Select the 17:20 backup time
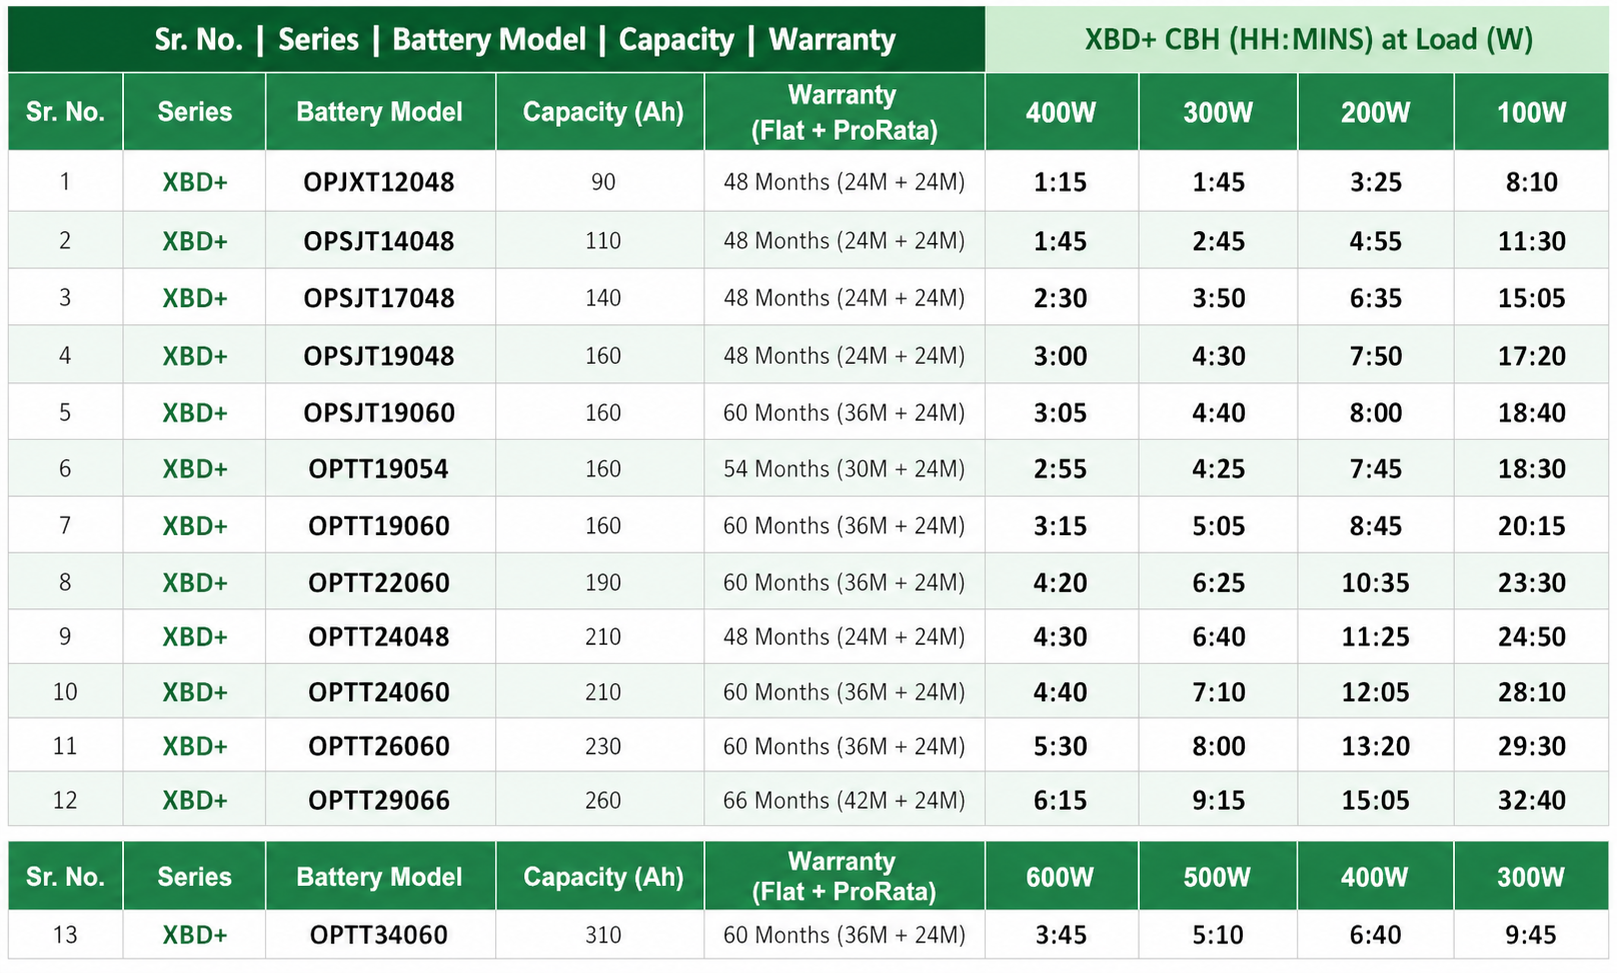This screenshot has height=973, width=1617. click(x=1531, y=356)
